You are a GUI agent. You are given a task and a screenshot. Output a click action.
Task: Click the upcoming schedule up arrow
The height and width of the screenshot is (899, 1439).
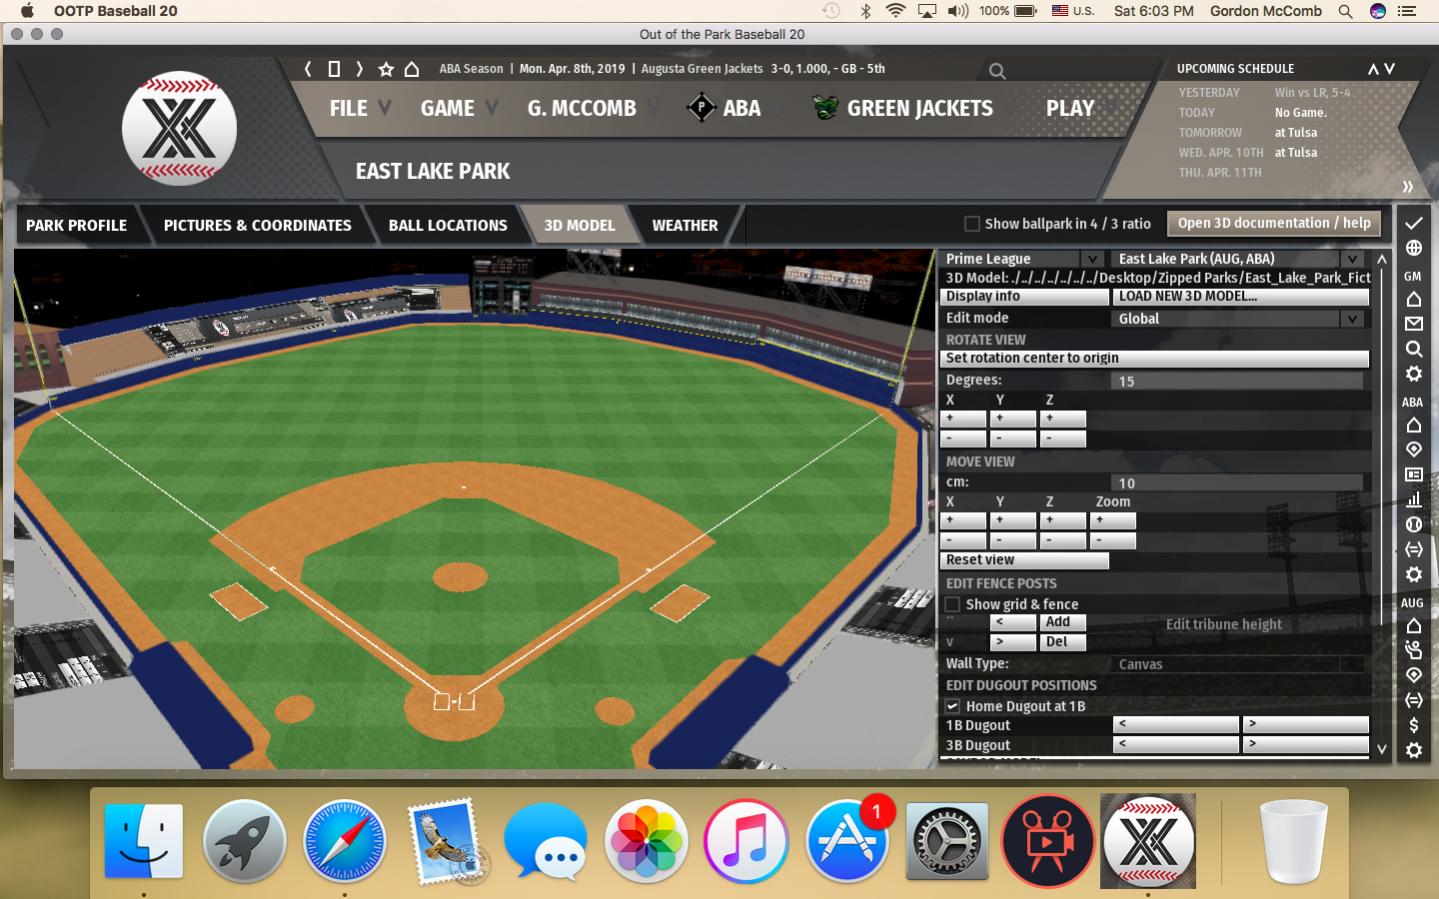(1373, 69)
